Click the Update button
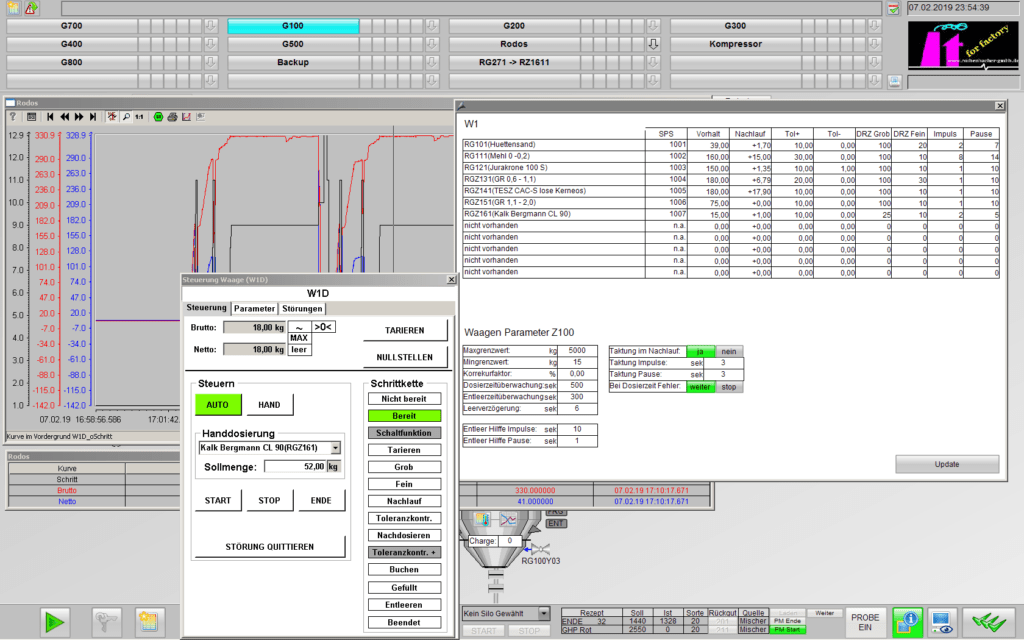Viewport: 1024px width, 640px height. [x=946, y=464]
